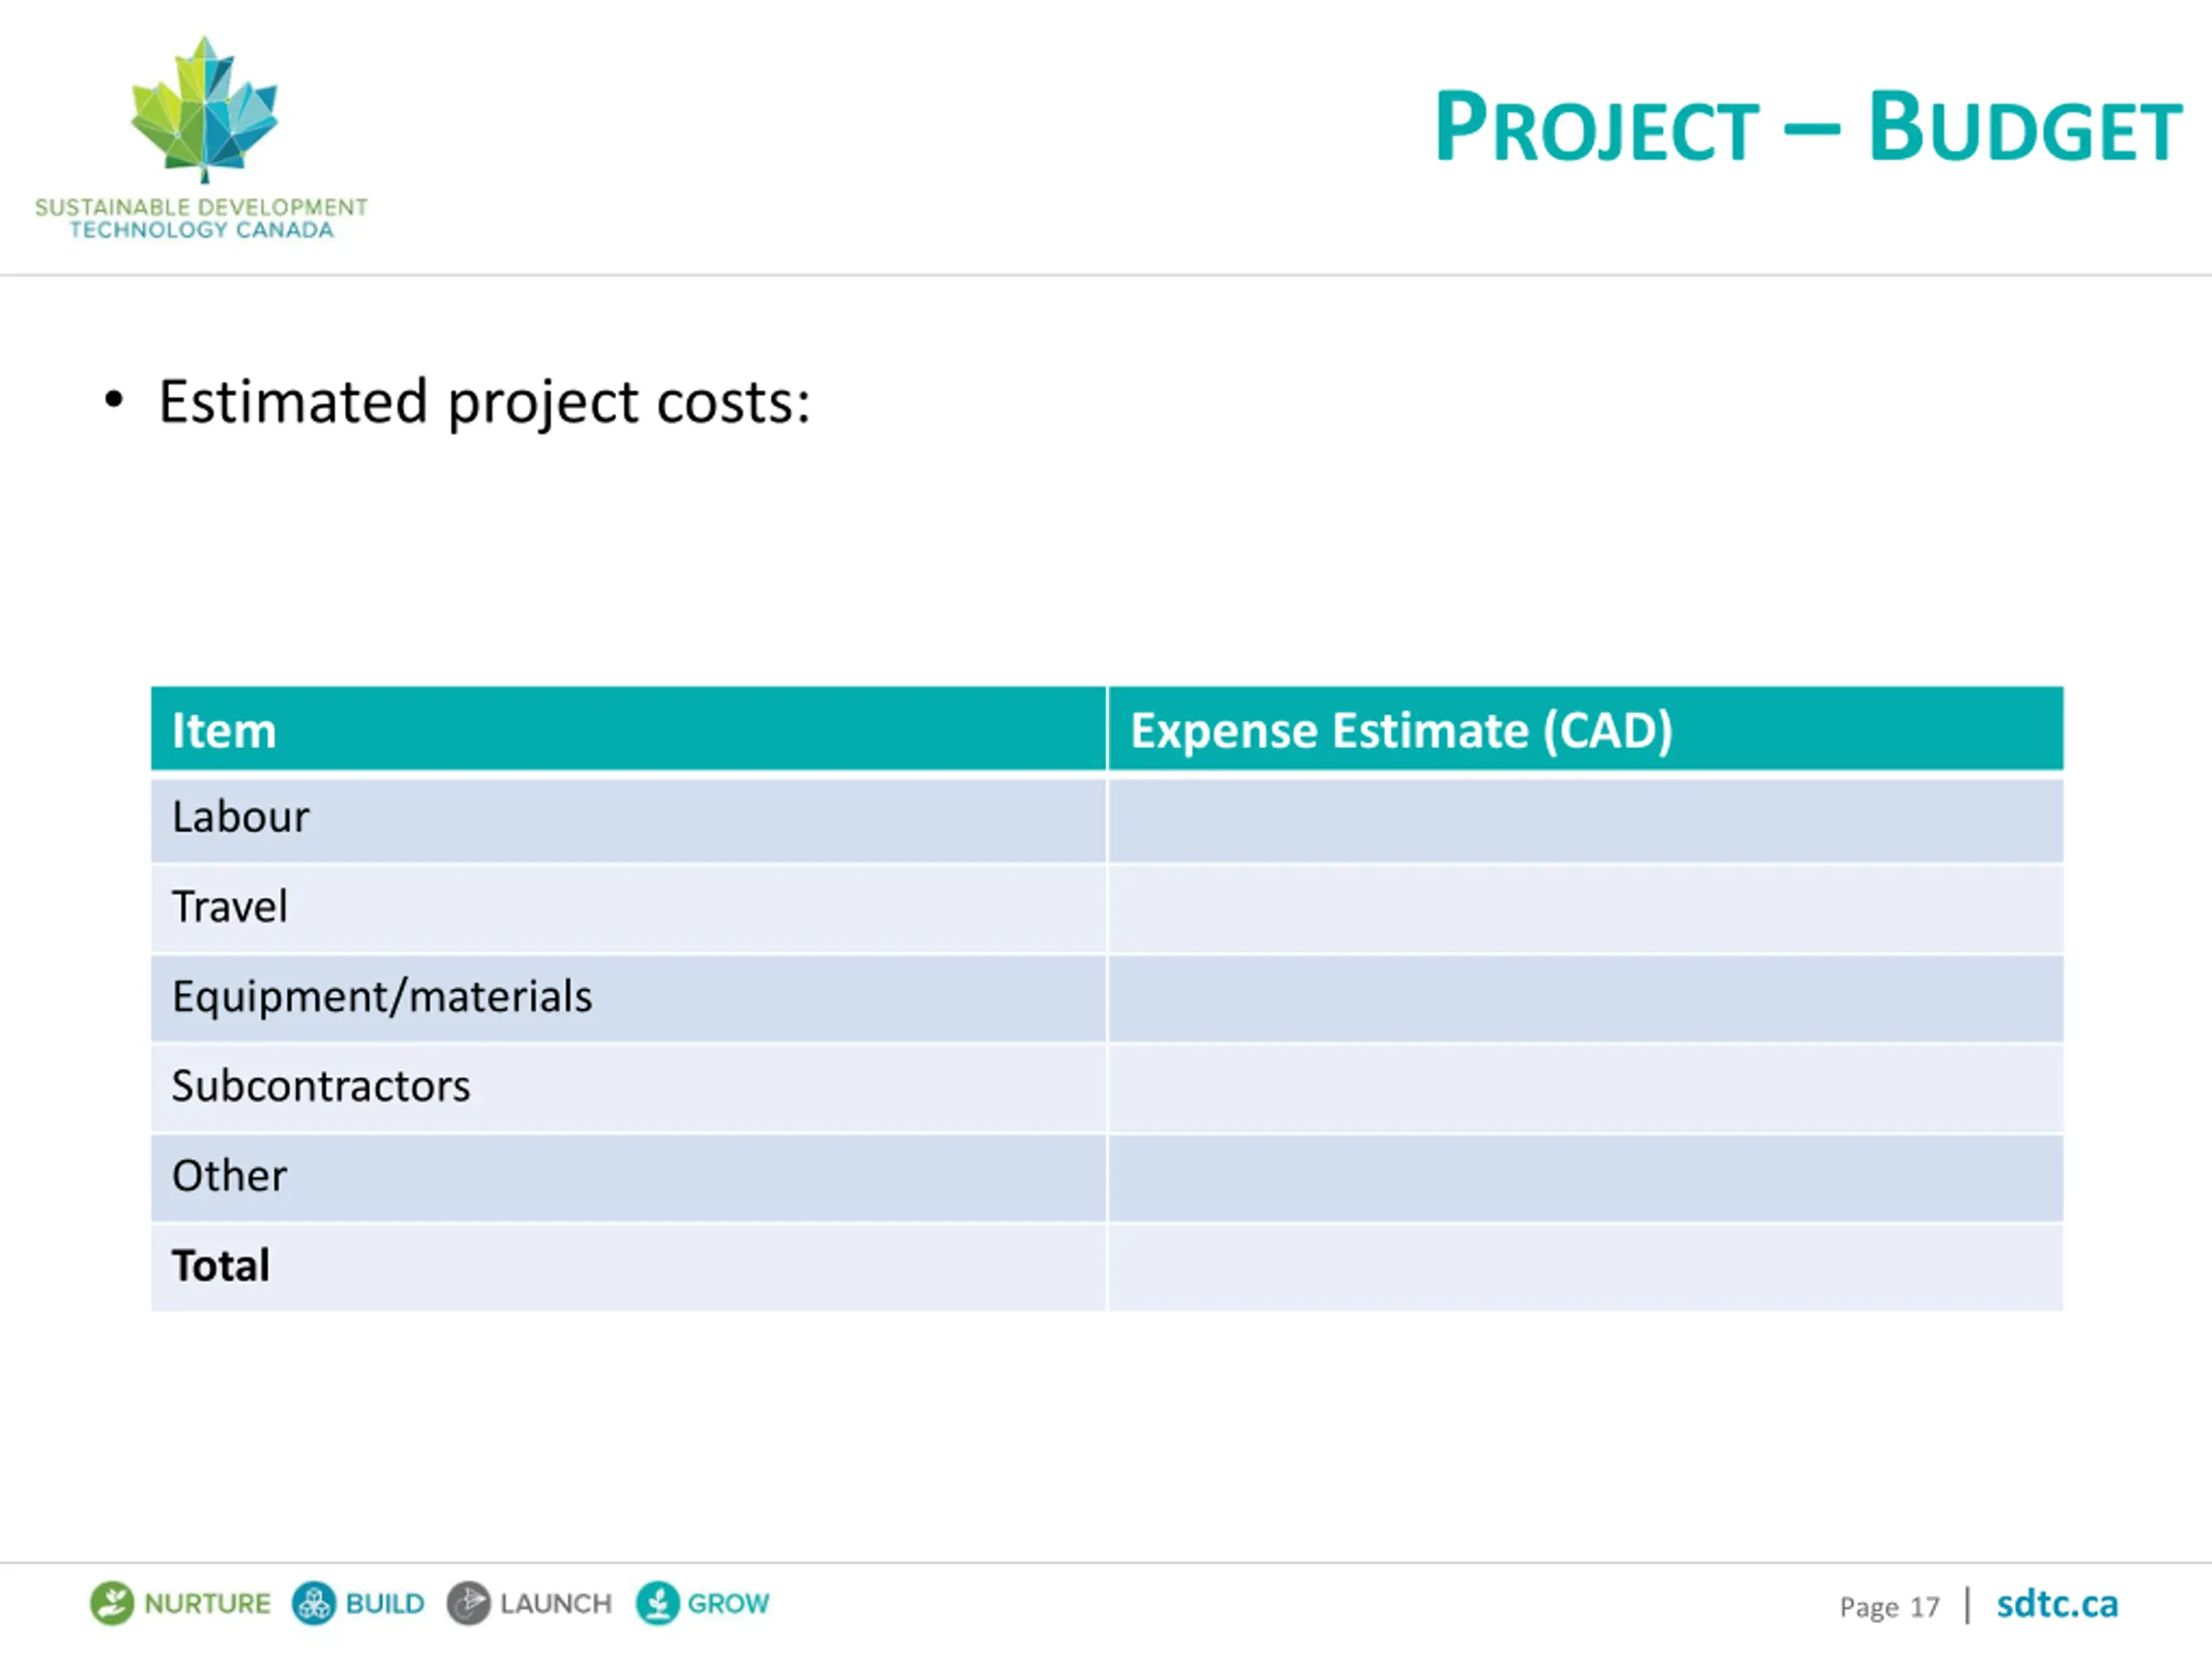Click the 'Estimated project costs:' bullet
This screenshot has width=2212, height=1659.
coord(484,402)
